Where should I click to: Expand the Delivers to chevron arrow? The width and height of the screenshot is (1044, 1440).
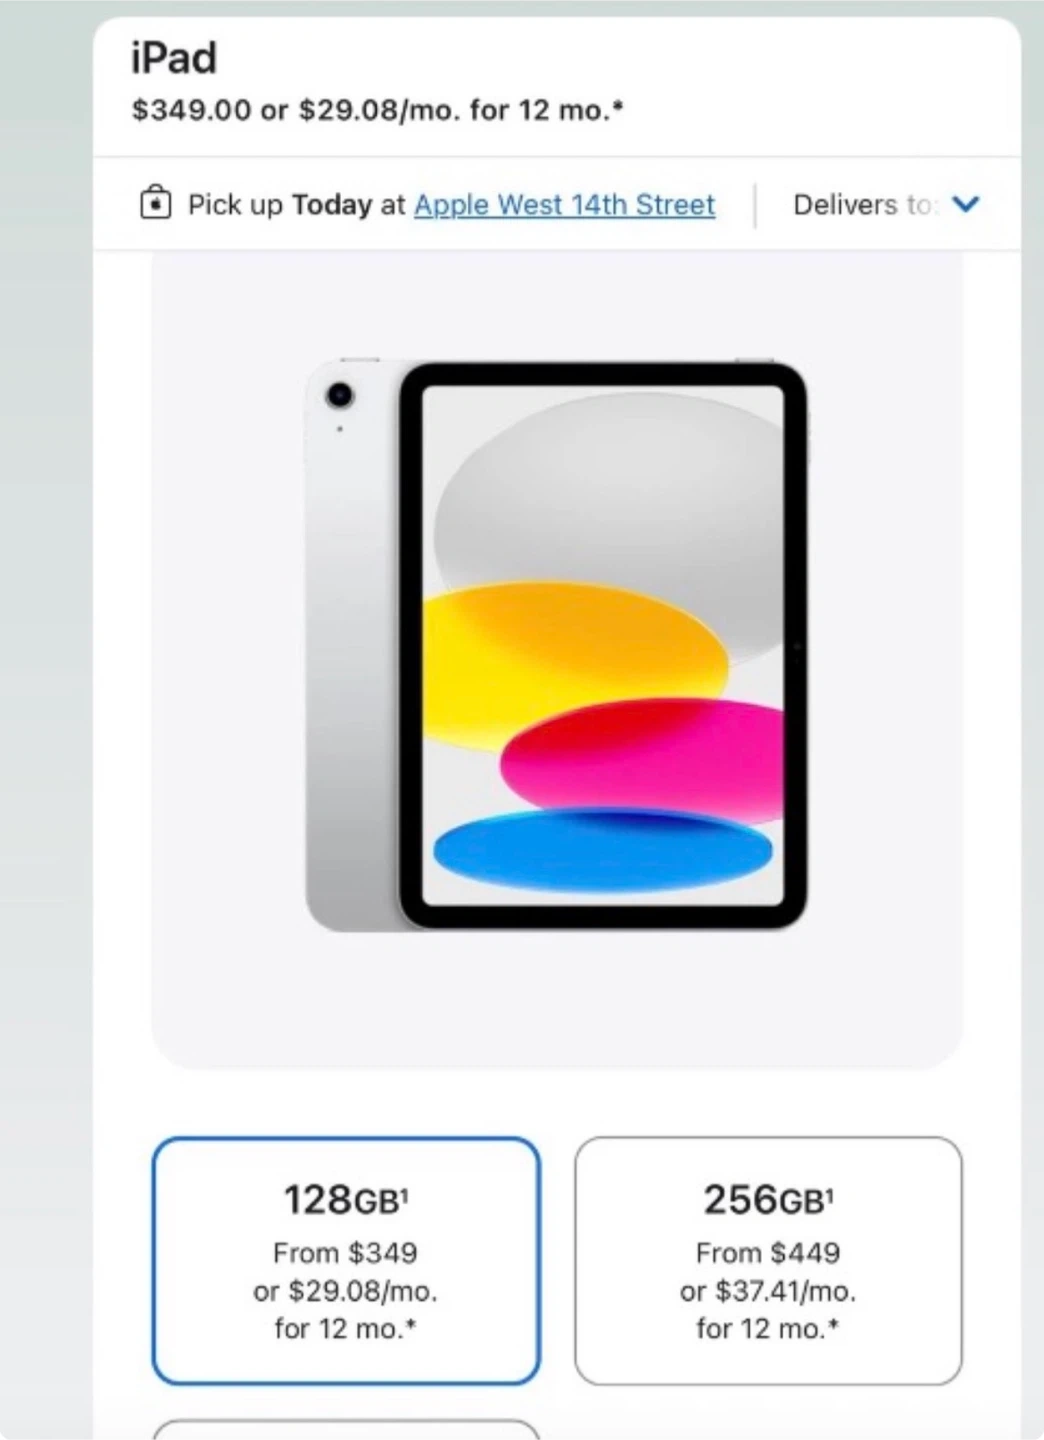(x=966, y=204)
